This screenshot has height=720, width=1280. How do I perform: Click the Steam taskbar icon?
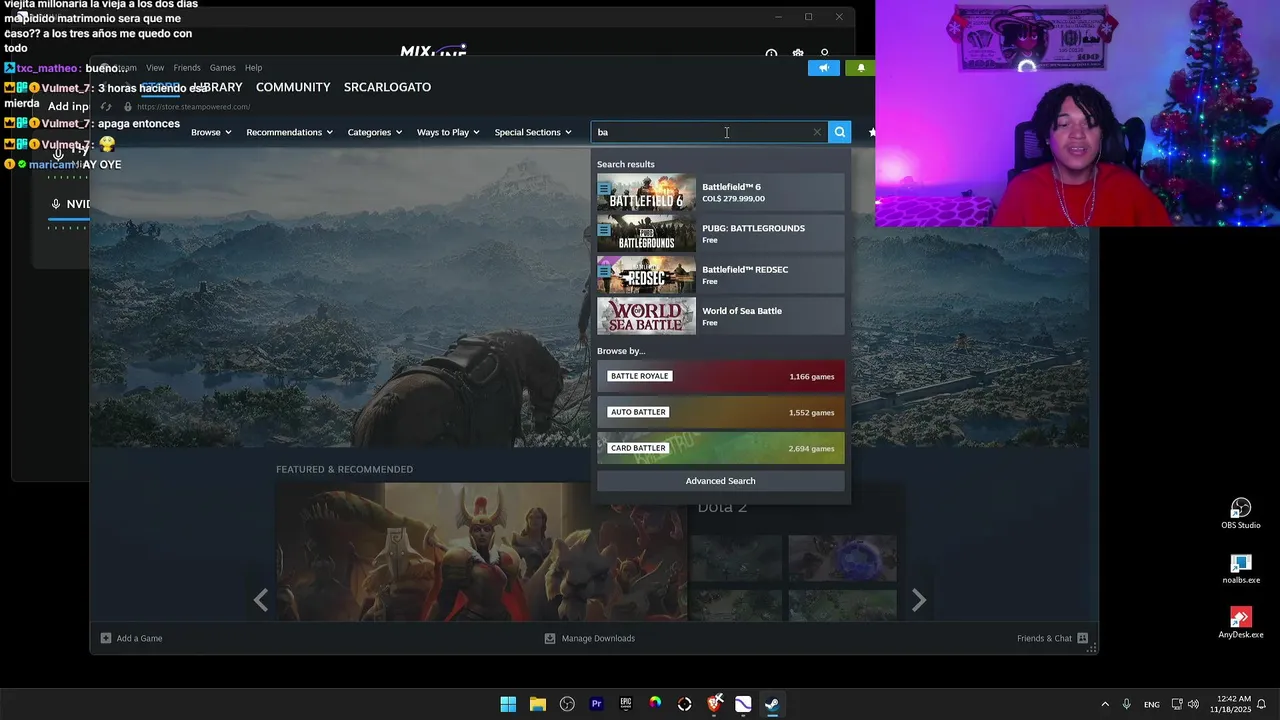772,704
